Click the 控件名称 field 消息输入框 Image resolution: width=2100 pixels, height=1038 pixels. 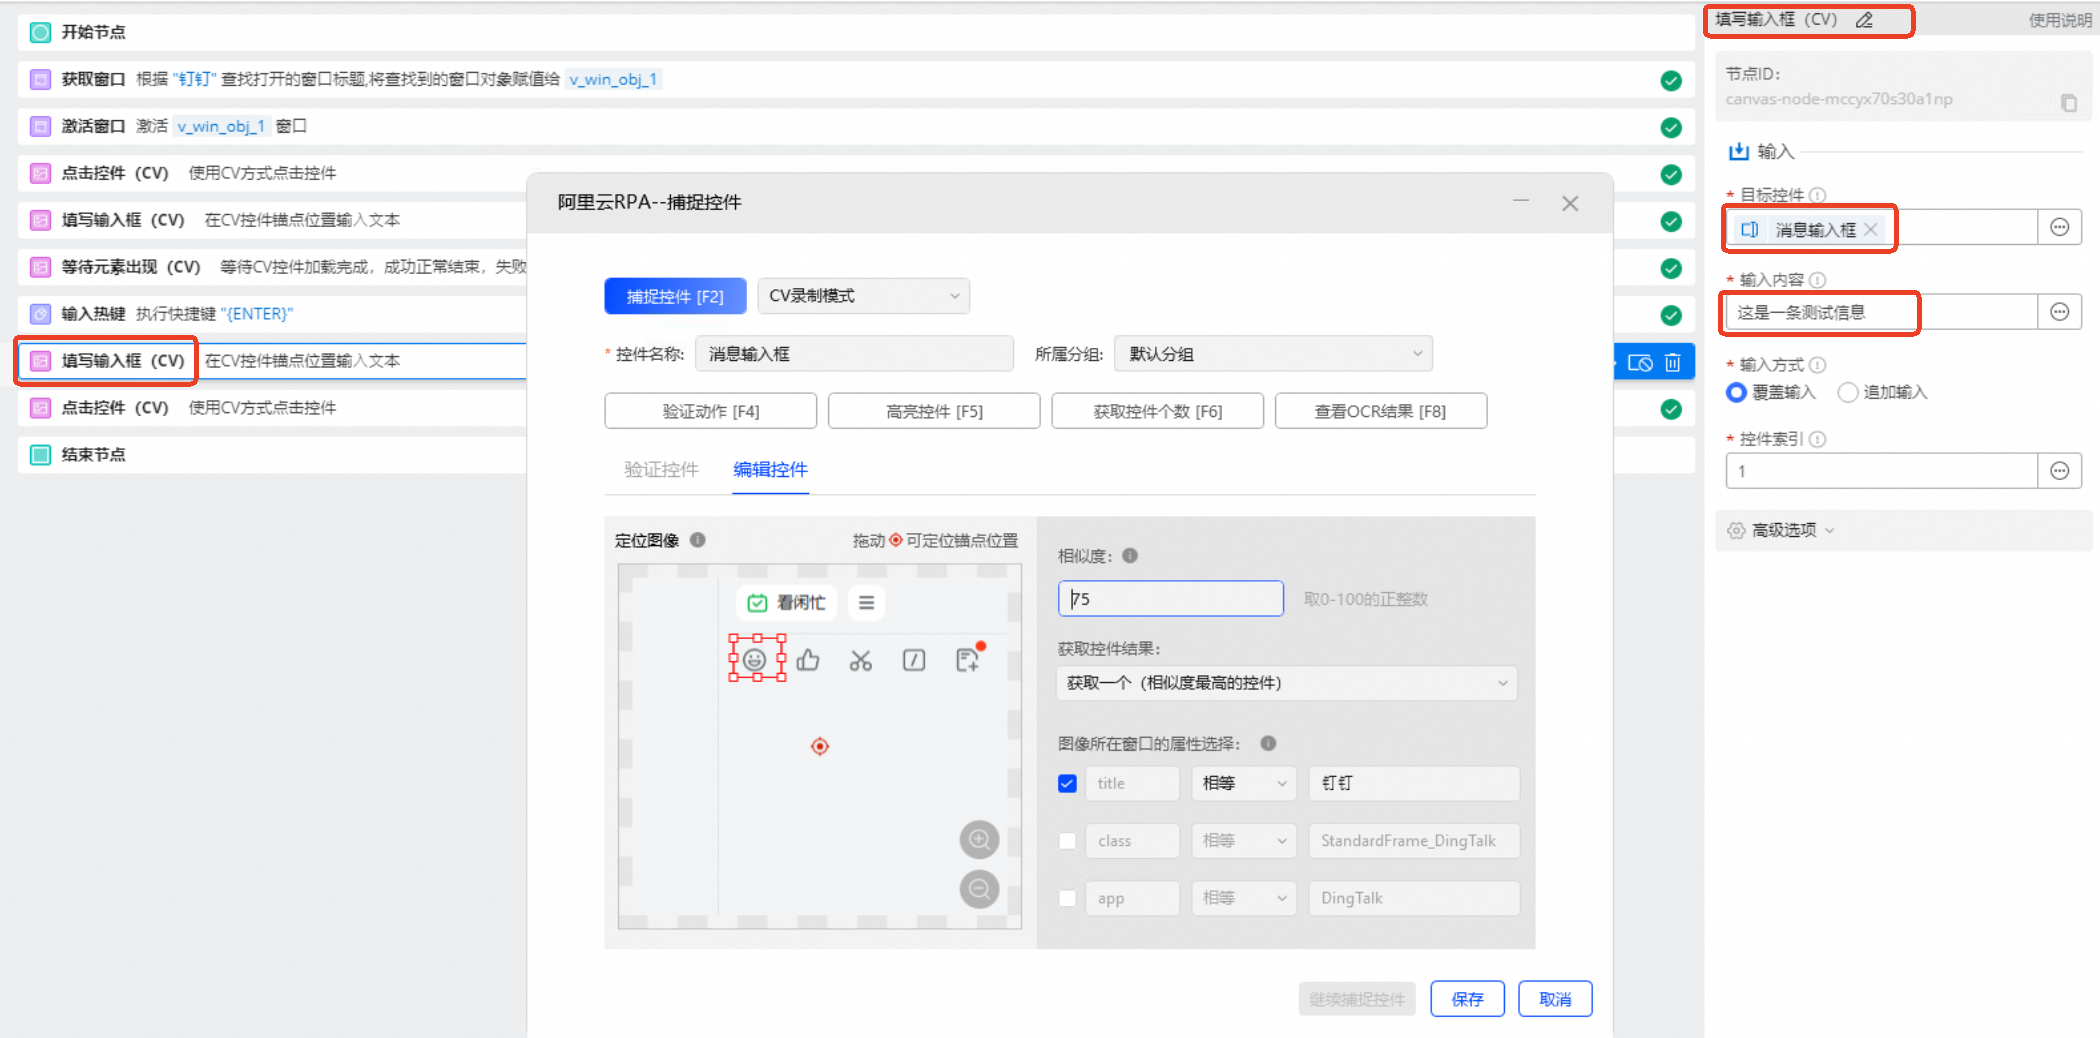click(x=854, y=354)
